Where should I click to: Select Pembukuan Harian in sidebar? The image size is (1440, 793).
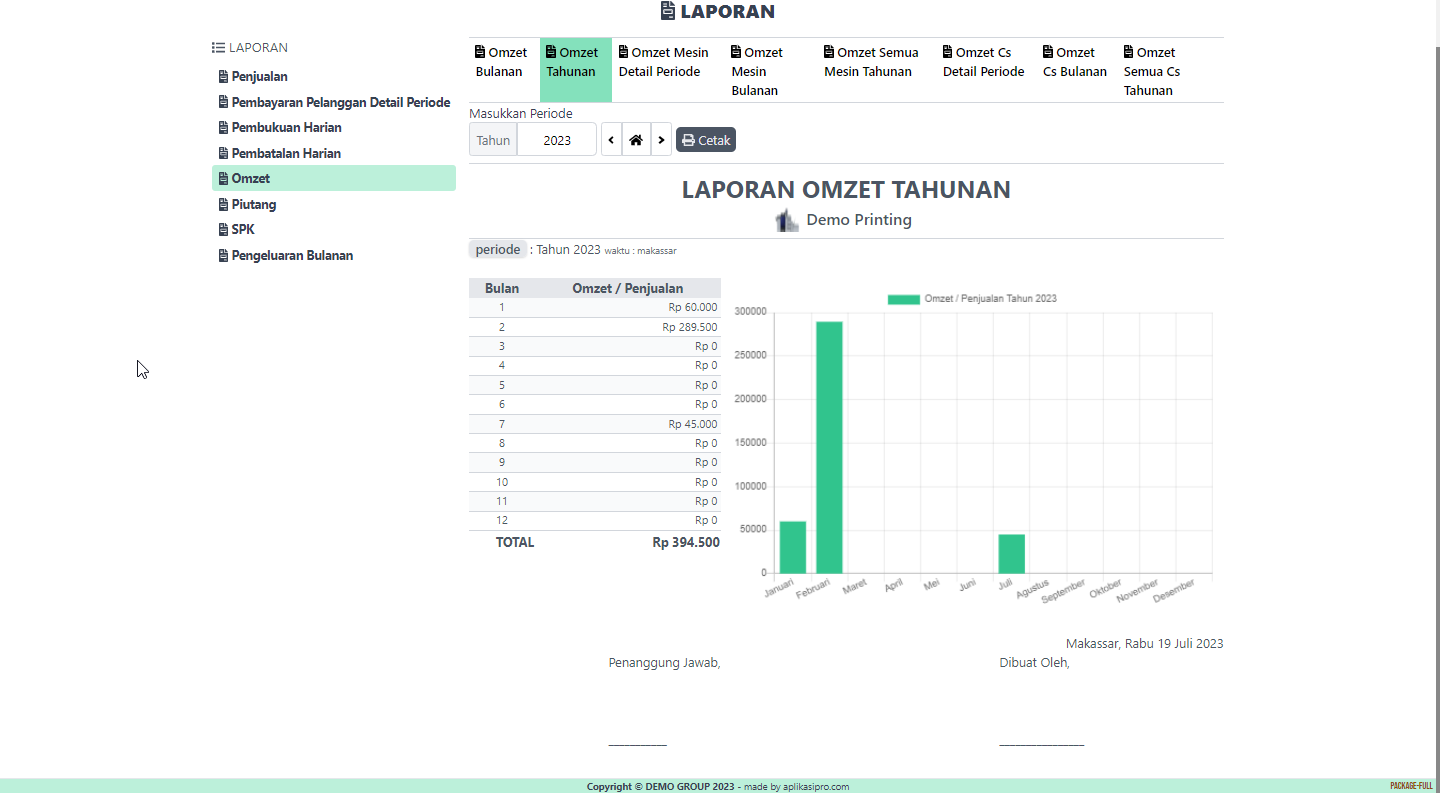(286, 128)
